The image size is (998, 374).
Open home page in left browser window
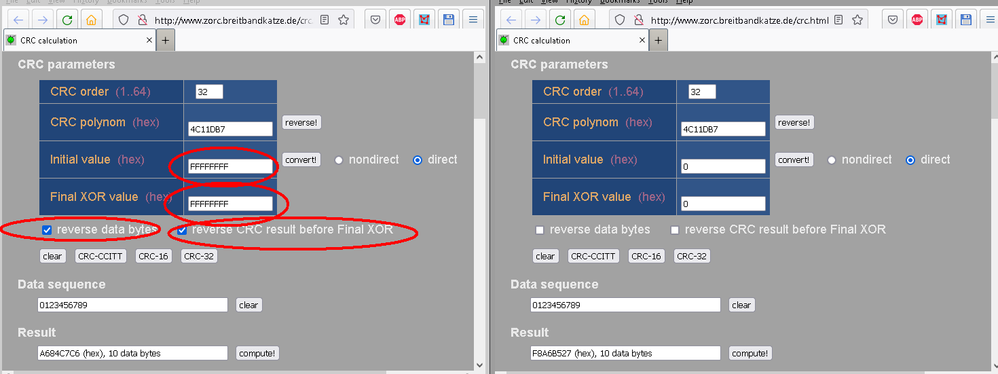91,19
